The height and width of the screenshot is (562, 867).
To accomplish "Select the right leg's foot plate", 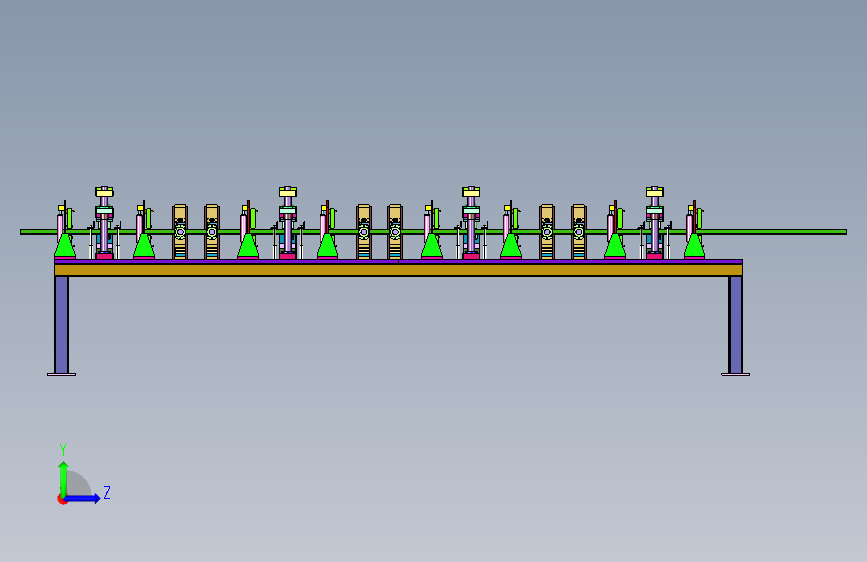I will (735, 374).
